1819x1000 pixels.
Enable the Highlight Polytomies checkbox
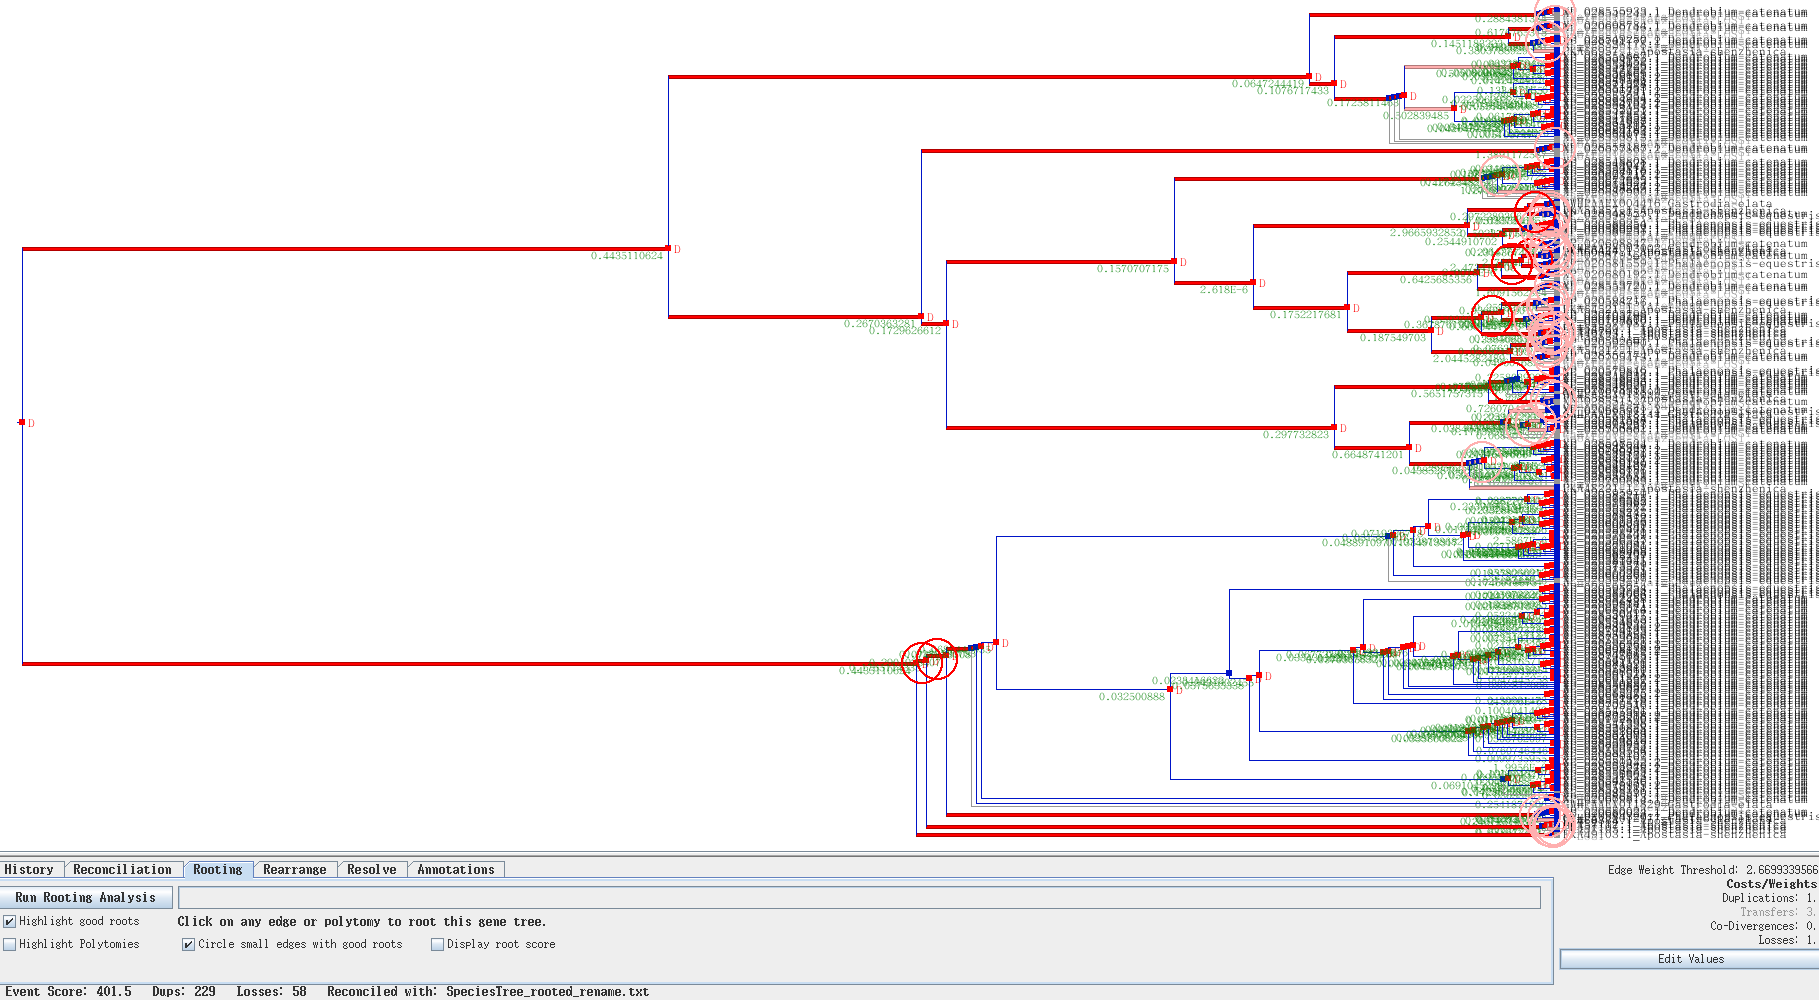[10, 944]
